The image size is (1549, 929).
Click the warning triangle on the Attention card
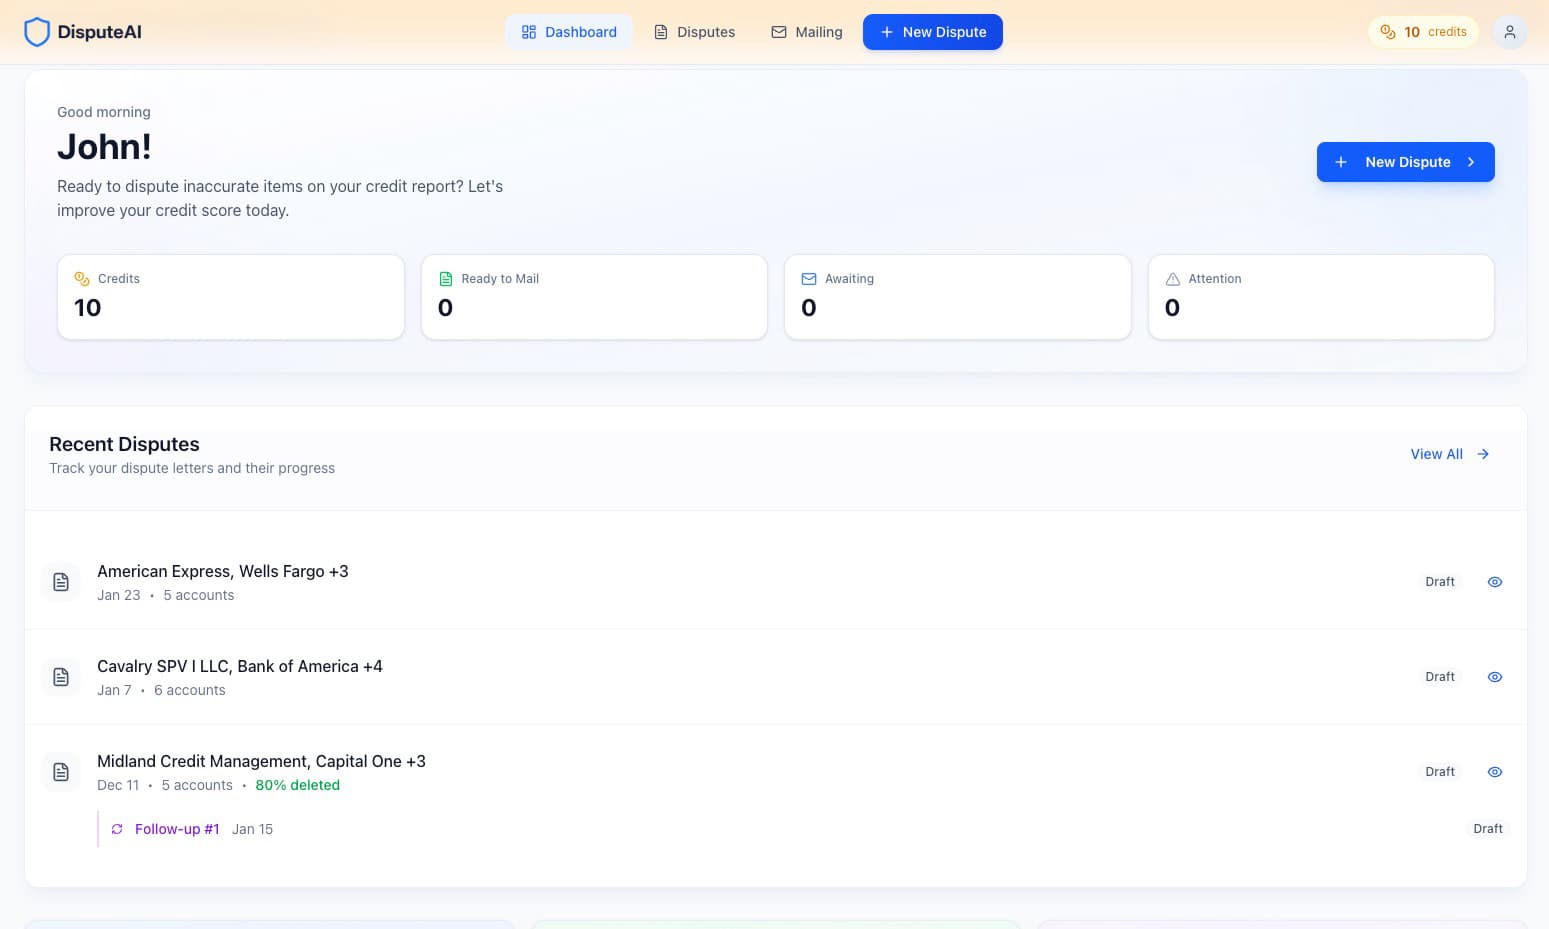pyautogui.click(x=1171, y=279)
